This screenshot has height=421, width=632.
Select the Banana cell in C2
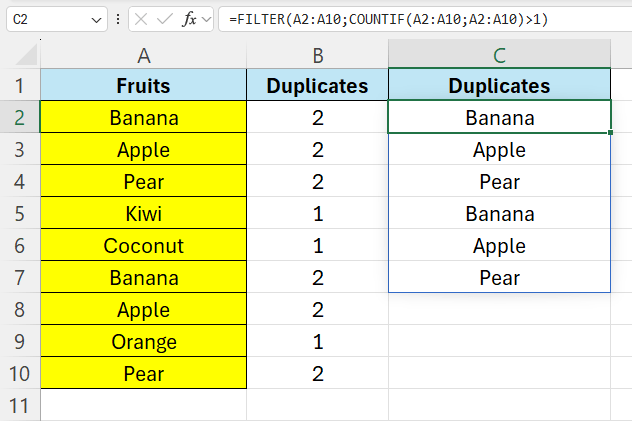[499, 118]
